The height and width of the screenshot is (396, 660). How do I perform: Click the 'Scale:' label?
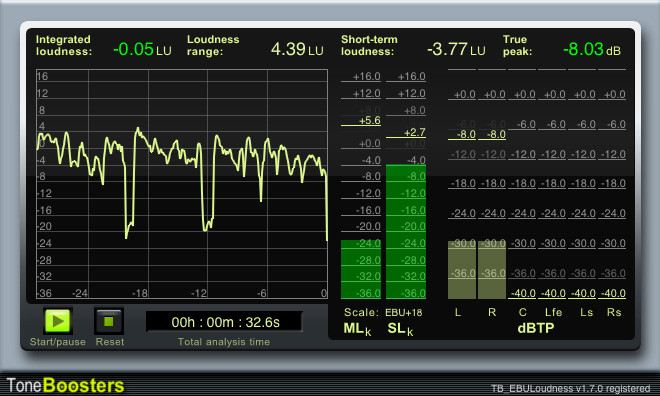click(x=361, y=312)
